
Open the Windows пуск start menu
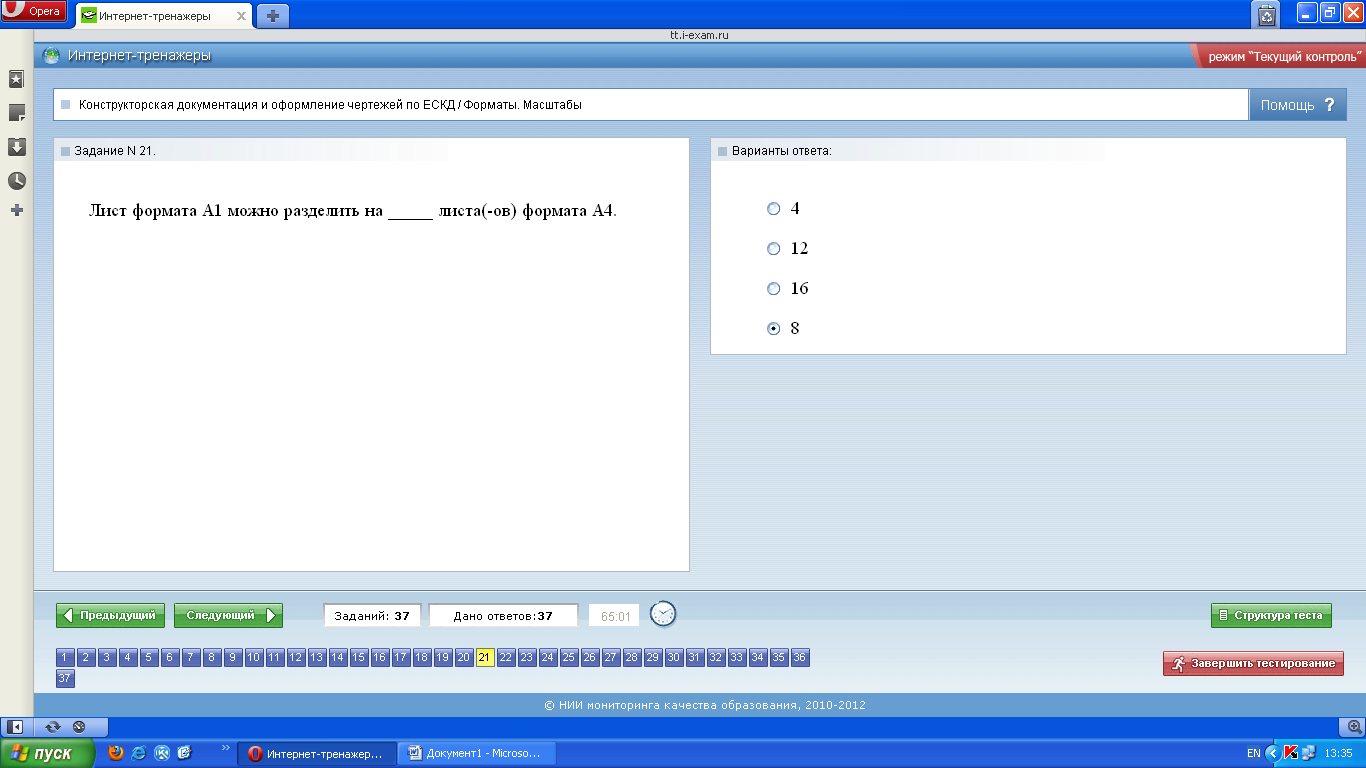click(x=48, y=753)
